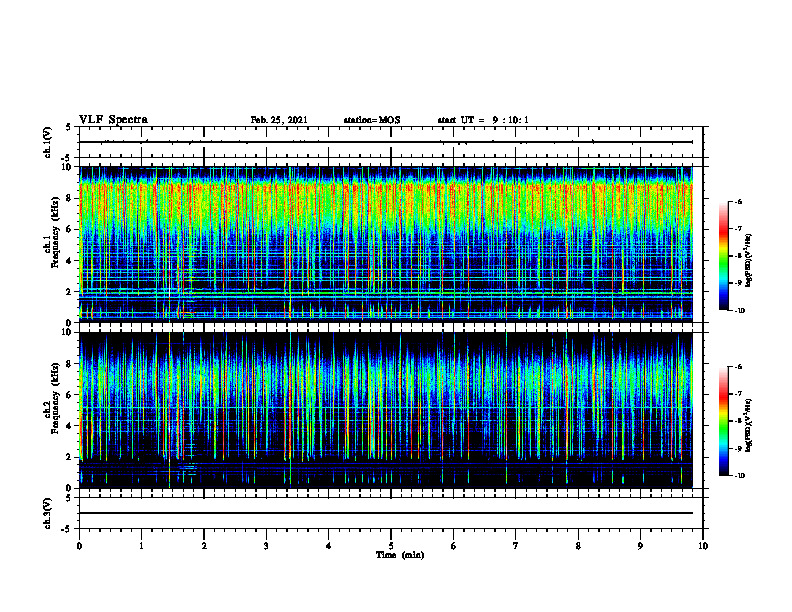Click the last time axis label "10"

click(703, 546)
